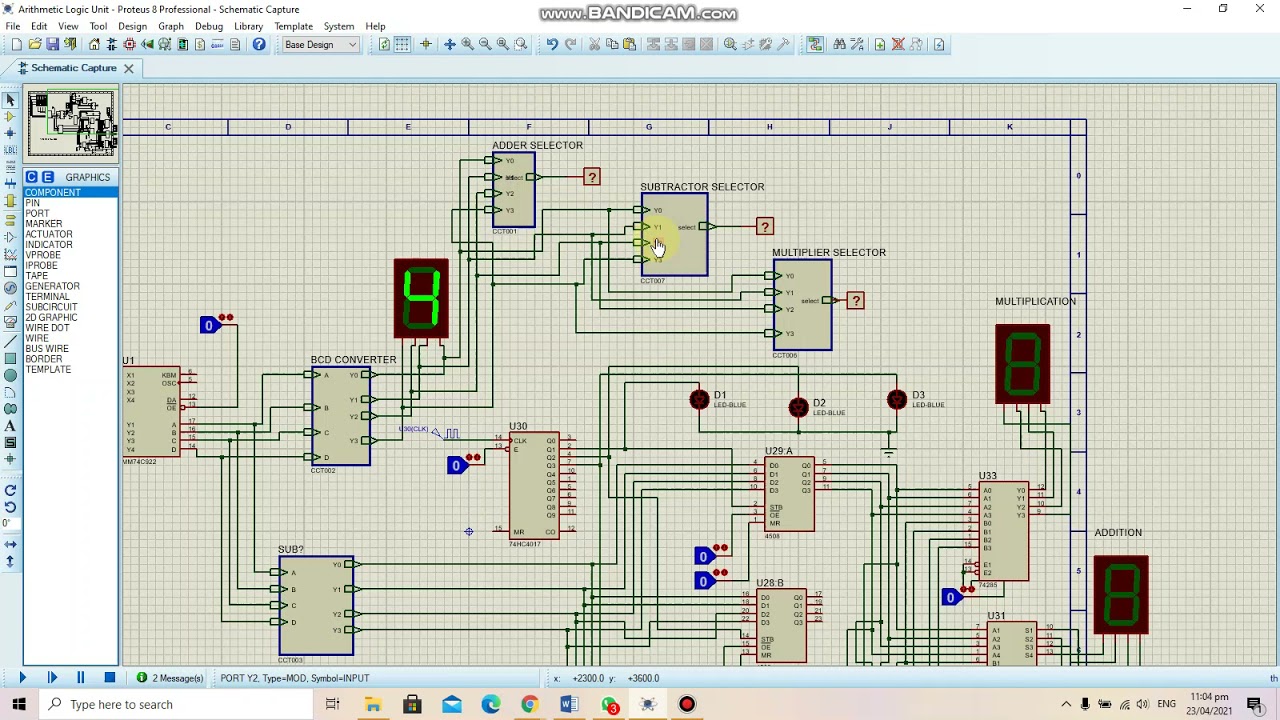Click the overview thumbnail of the schematic
The width and height of the screenshot is (1280, 720).
[x=71, y=124]
